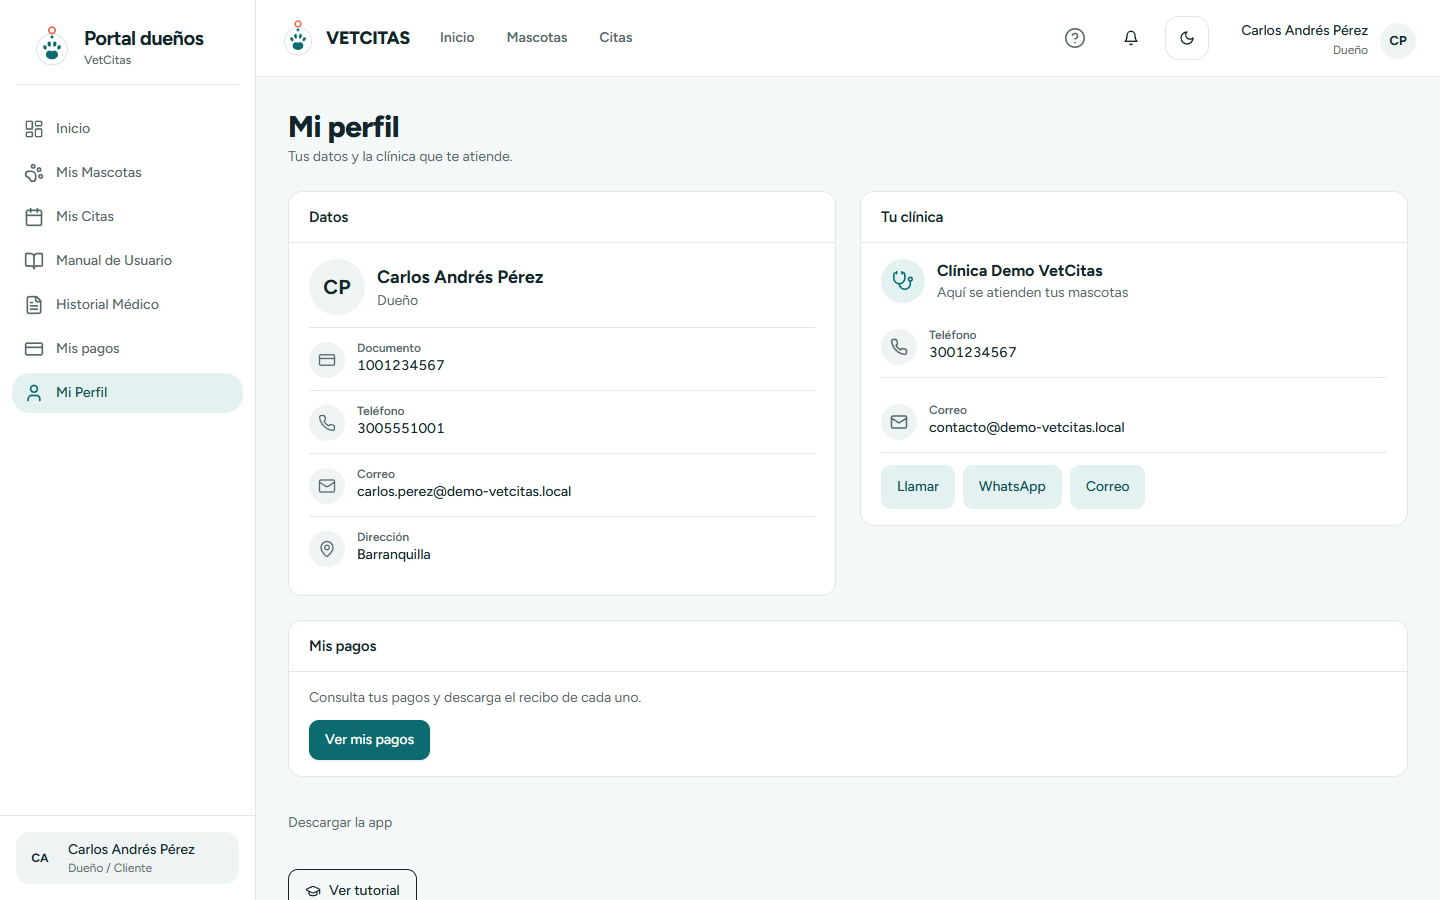This screenshot has height=900, width=1440.
Task: Click the phone icon beside 3001234567
Action: point(899,347)
